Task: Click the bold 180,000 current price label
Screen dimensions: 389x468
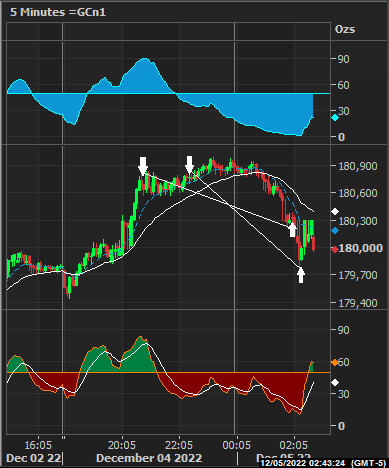Action: tap(360, 249)
